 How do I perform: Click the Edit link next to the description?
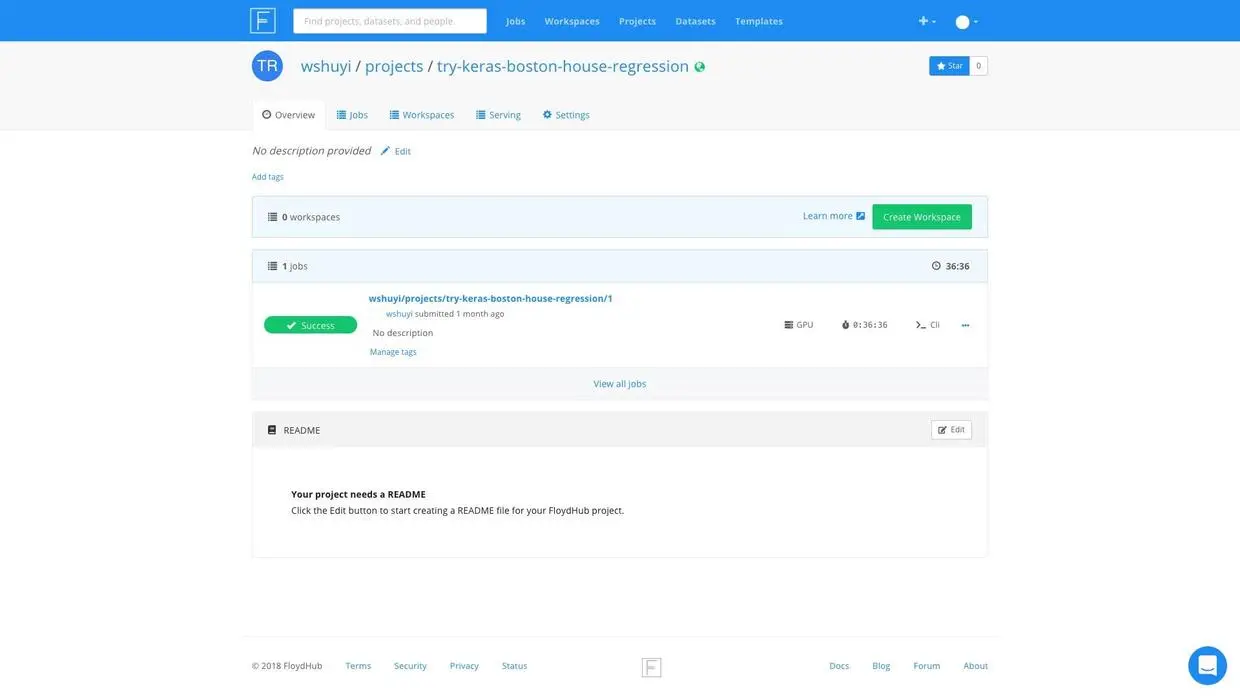click(x=403, y=151)
